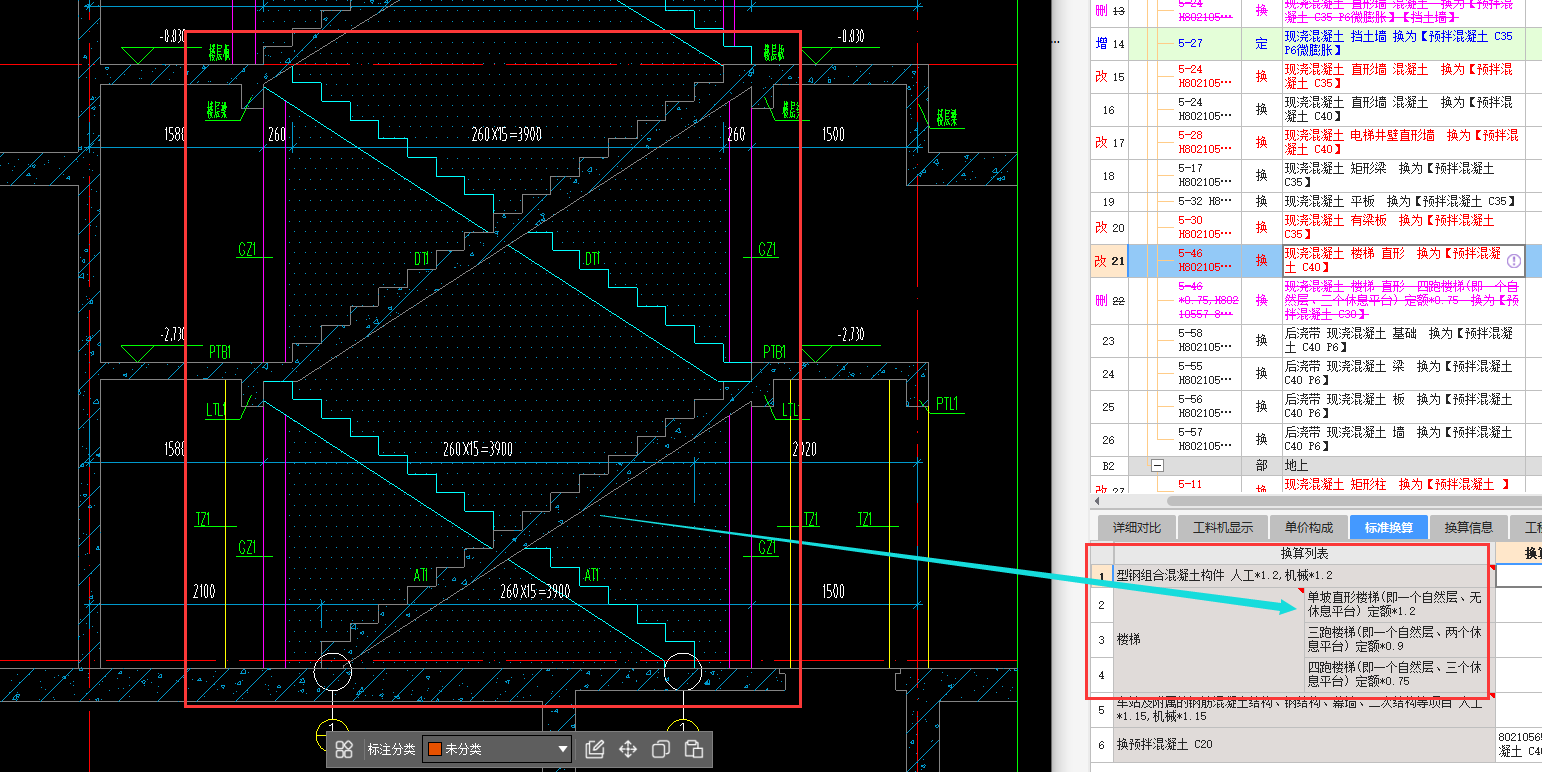This screenshot has width=1542, height=772.
Task: Collapse the B2 地上 section
Action: 1158,466
